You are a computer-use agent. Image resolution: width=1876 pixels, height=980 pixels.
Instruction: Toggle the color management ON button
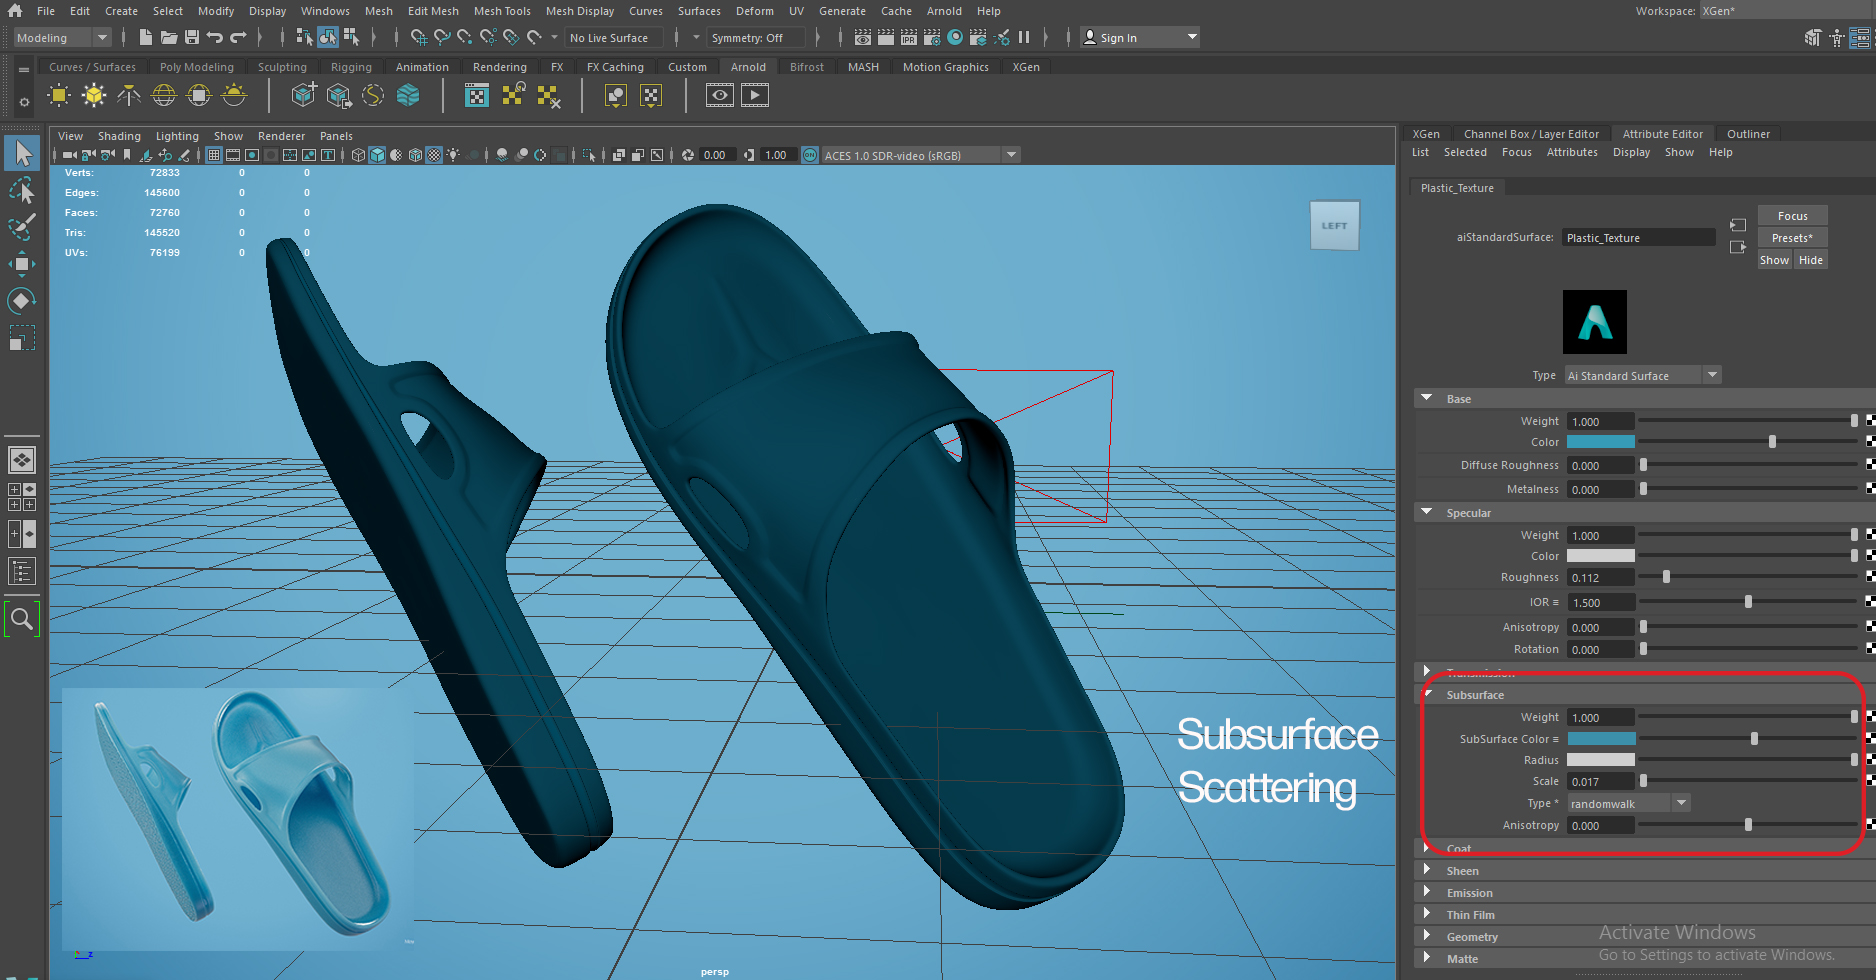810,155
